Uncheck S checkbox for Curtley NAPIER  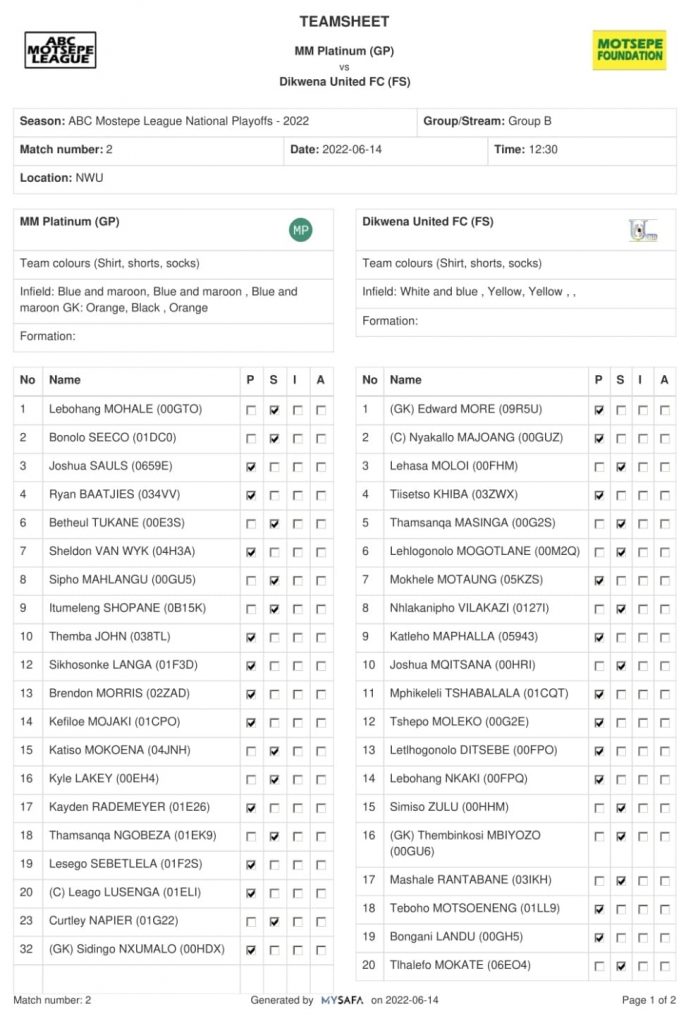(x=274, y=922)
